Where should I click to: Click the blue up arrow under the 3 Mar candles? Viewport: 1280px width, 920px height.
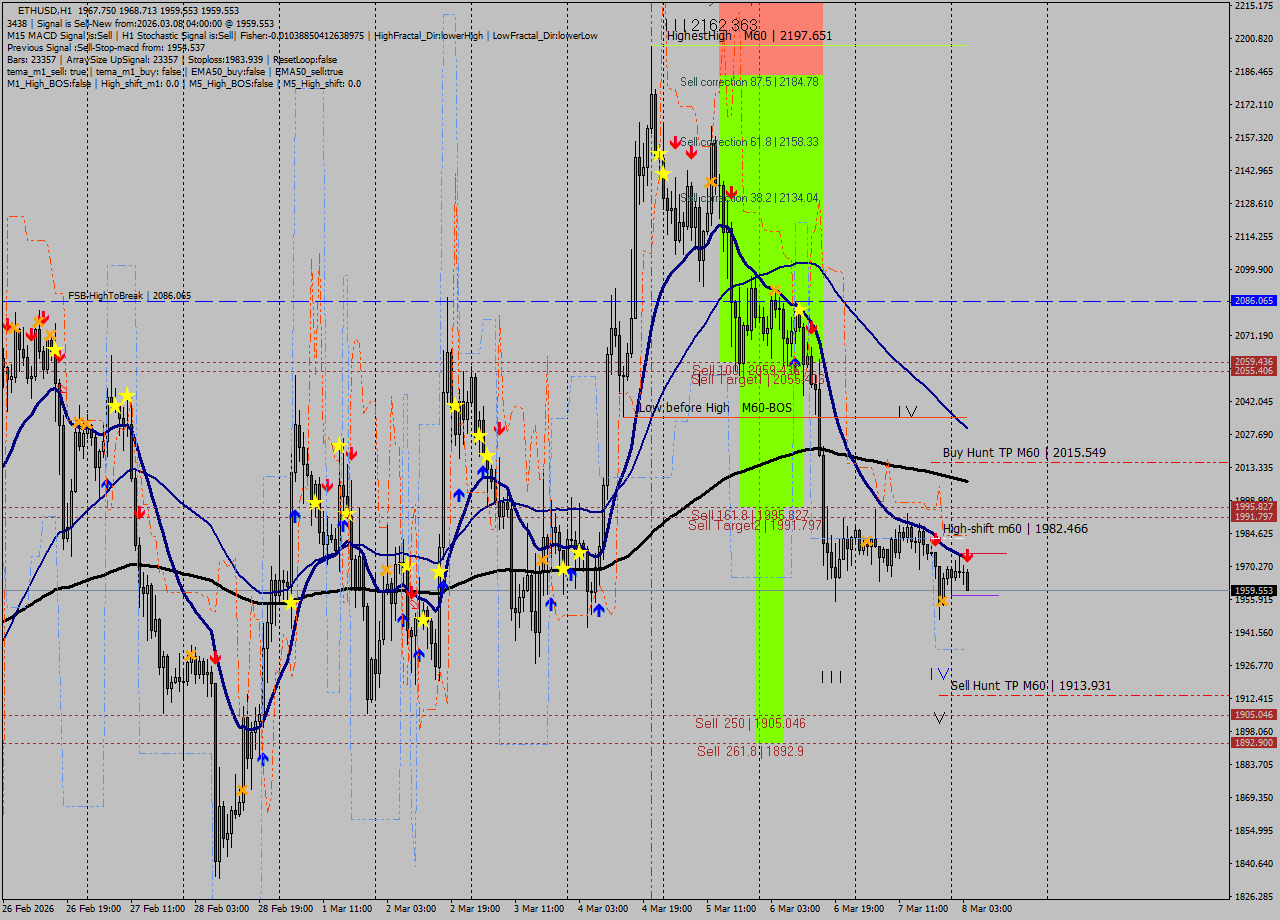click(549, 602)
